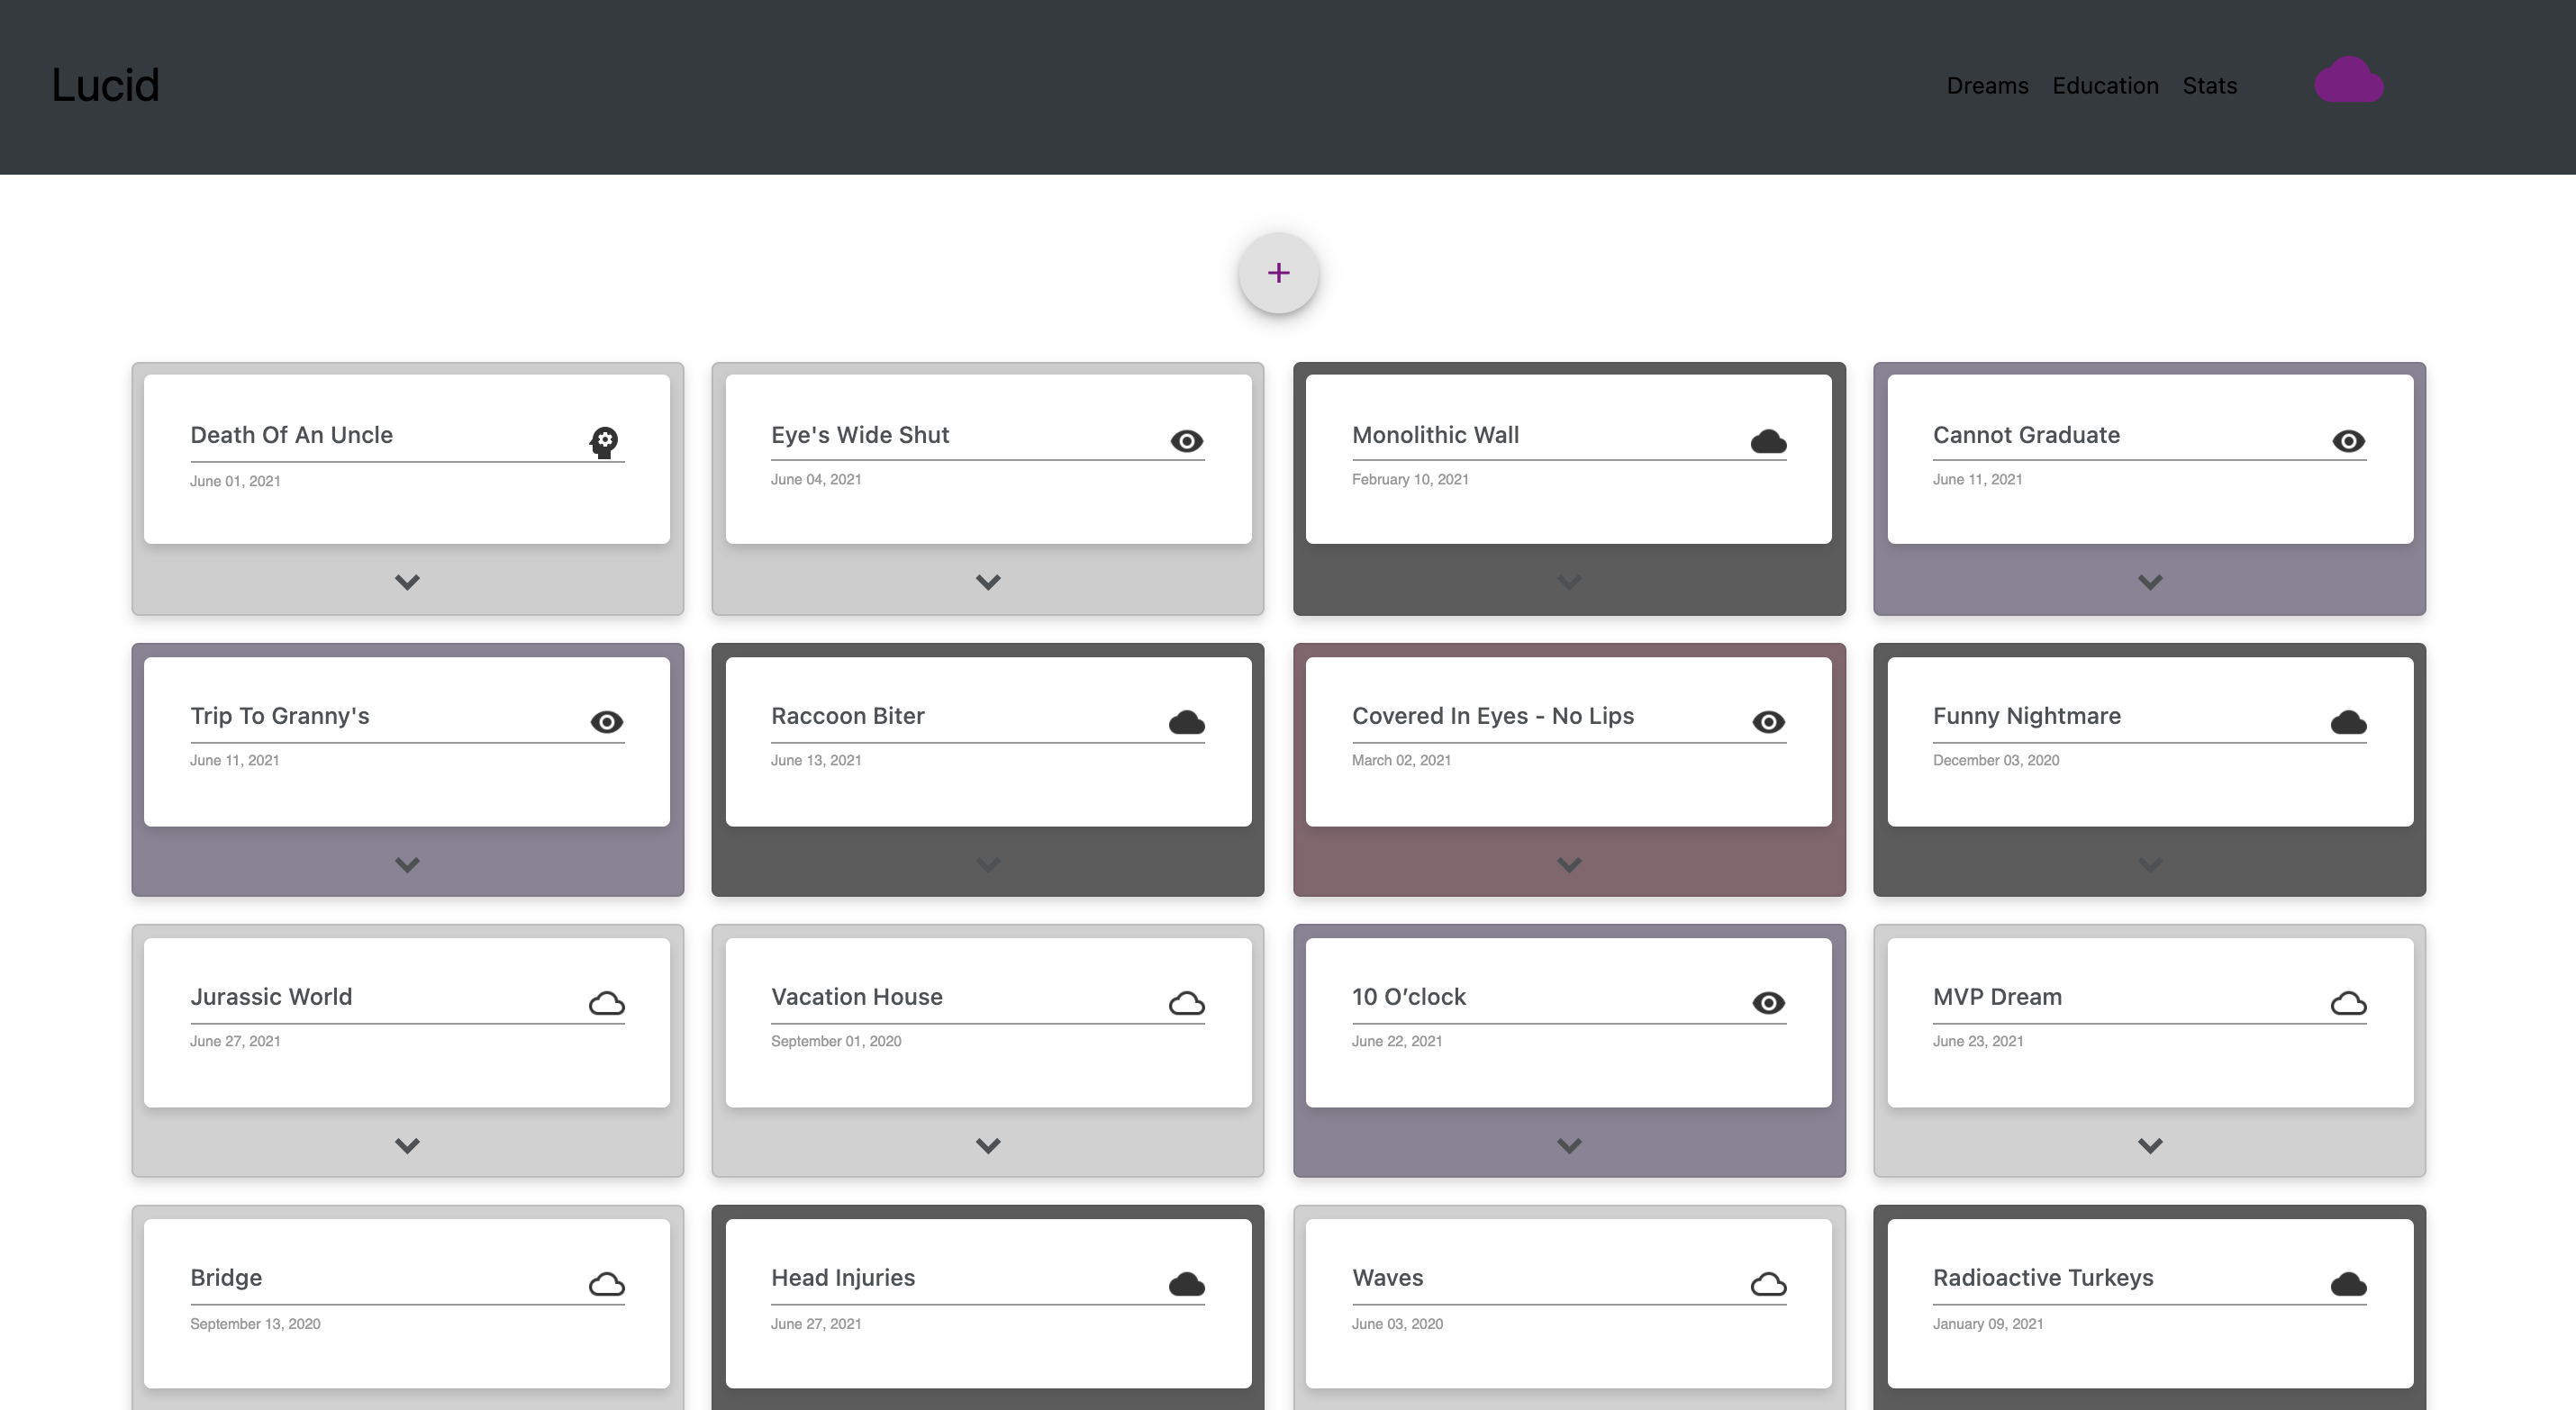Expand the Eye's Wide Shut card chevron
Viewport: 2576px width, 1410px height.
tap(988, 582)
